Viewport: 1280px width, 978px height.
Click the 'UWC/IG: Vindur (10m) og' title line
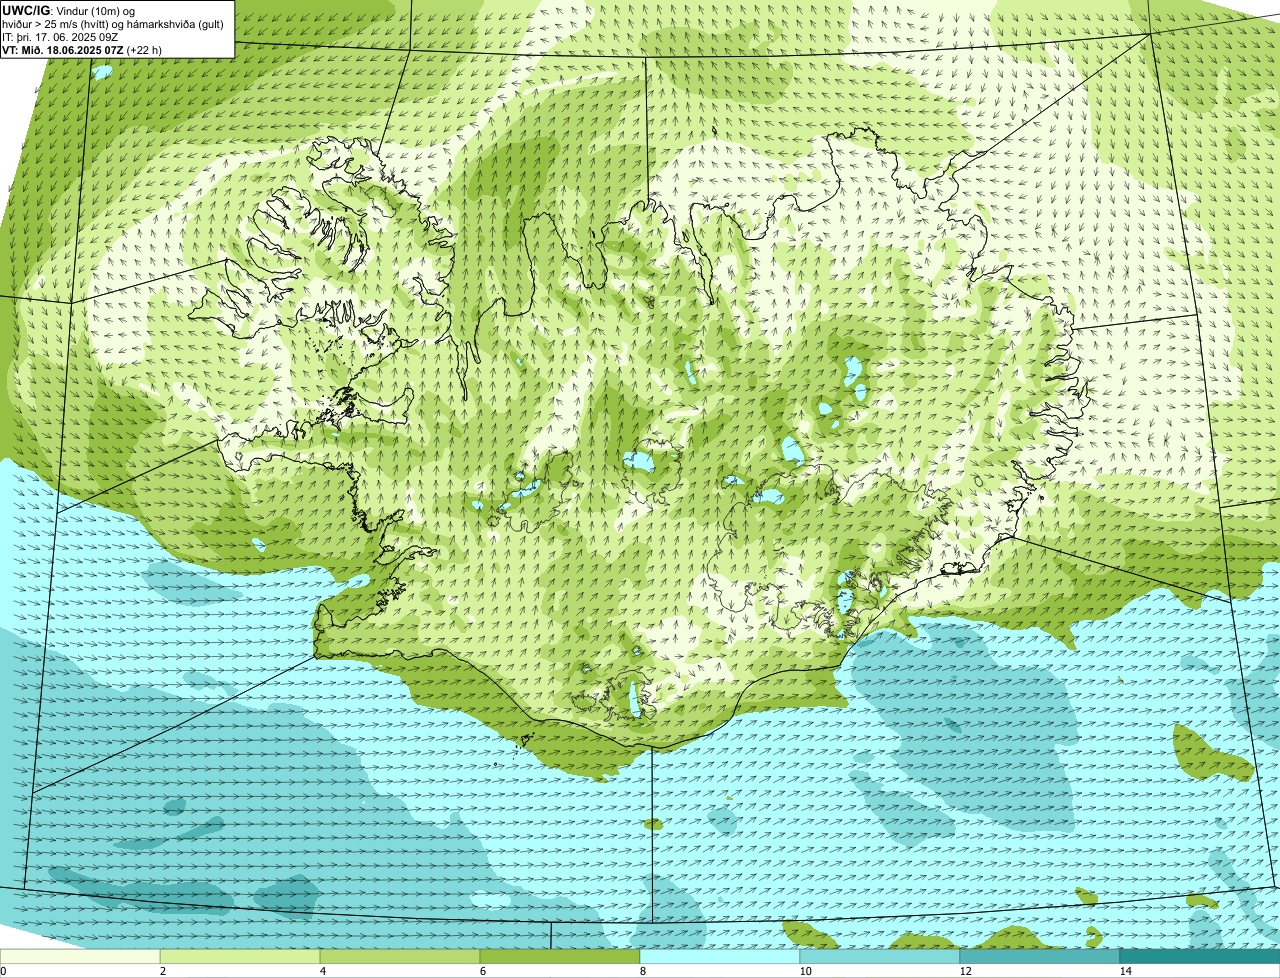tap(68, 10)
